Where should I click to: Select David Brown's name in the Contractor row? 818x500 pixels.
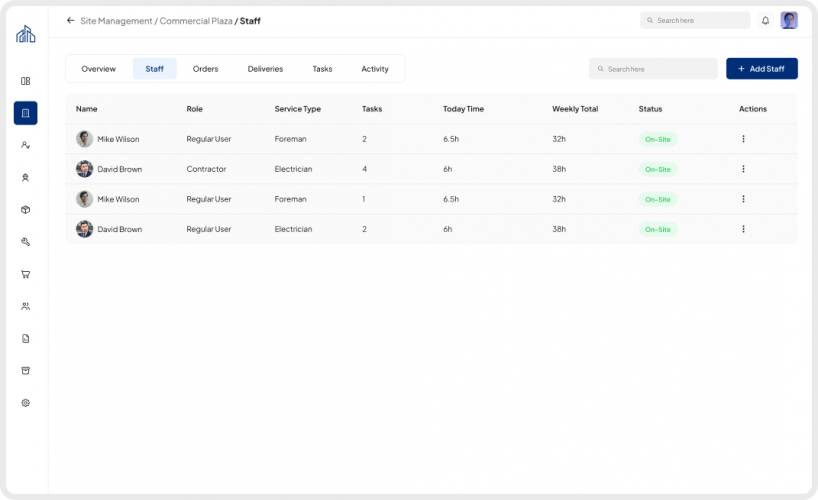(119, 169)
